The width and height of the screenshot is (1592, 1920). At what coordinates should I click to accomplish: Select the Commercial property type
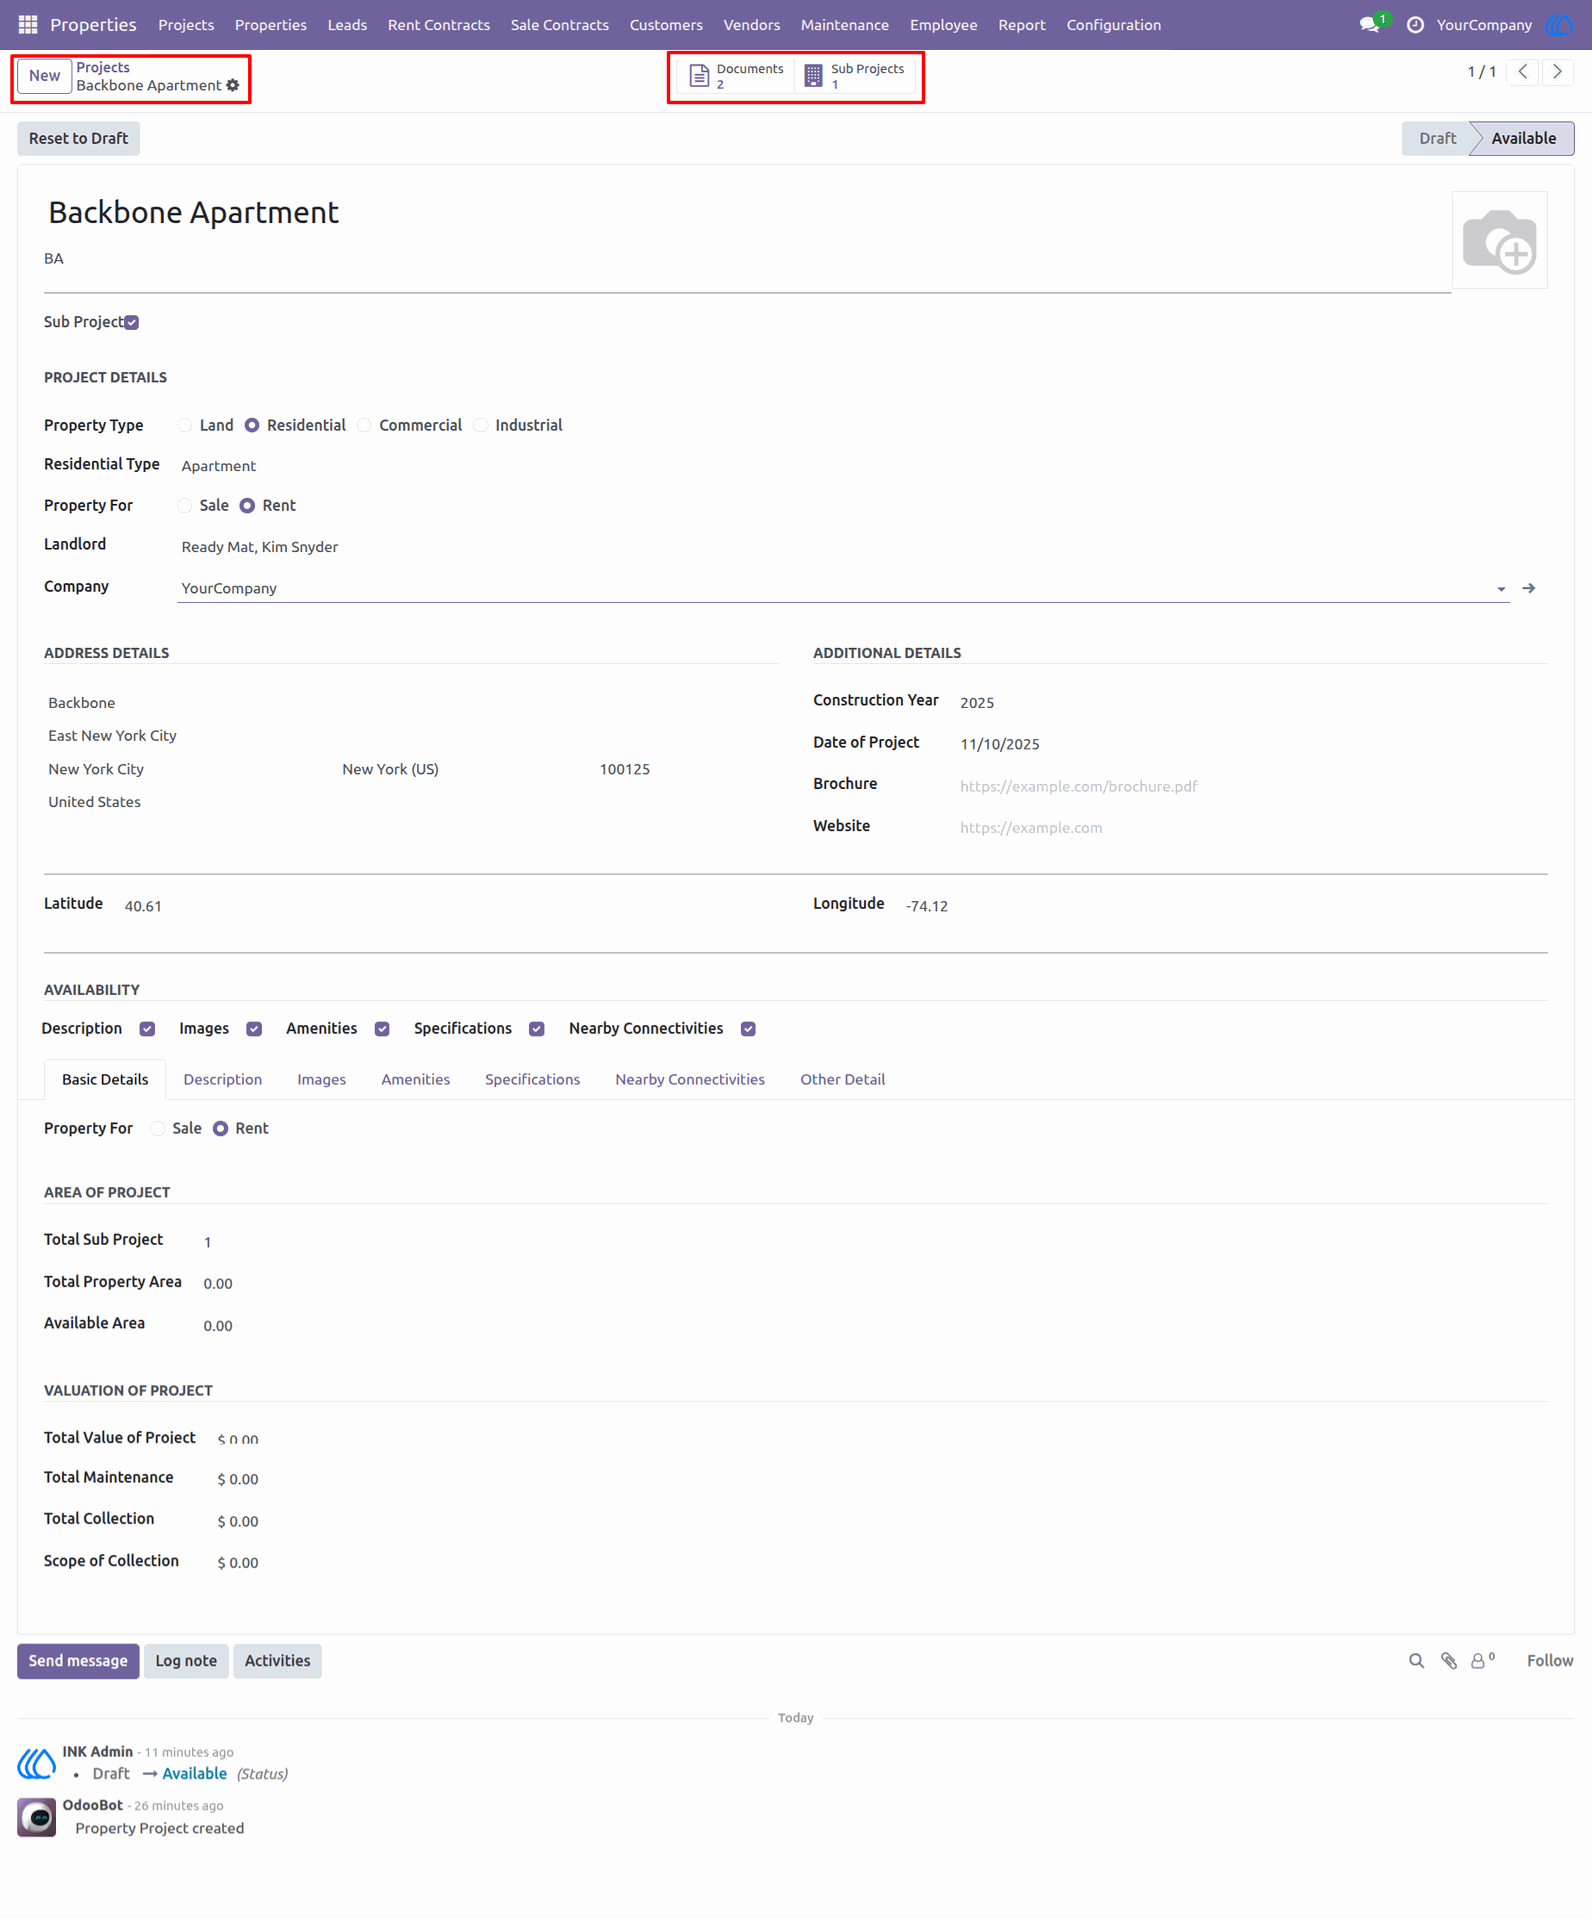(x=365, y=425)
